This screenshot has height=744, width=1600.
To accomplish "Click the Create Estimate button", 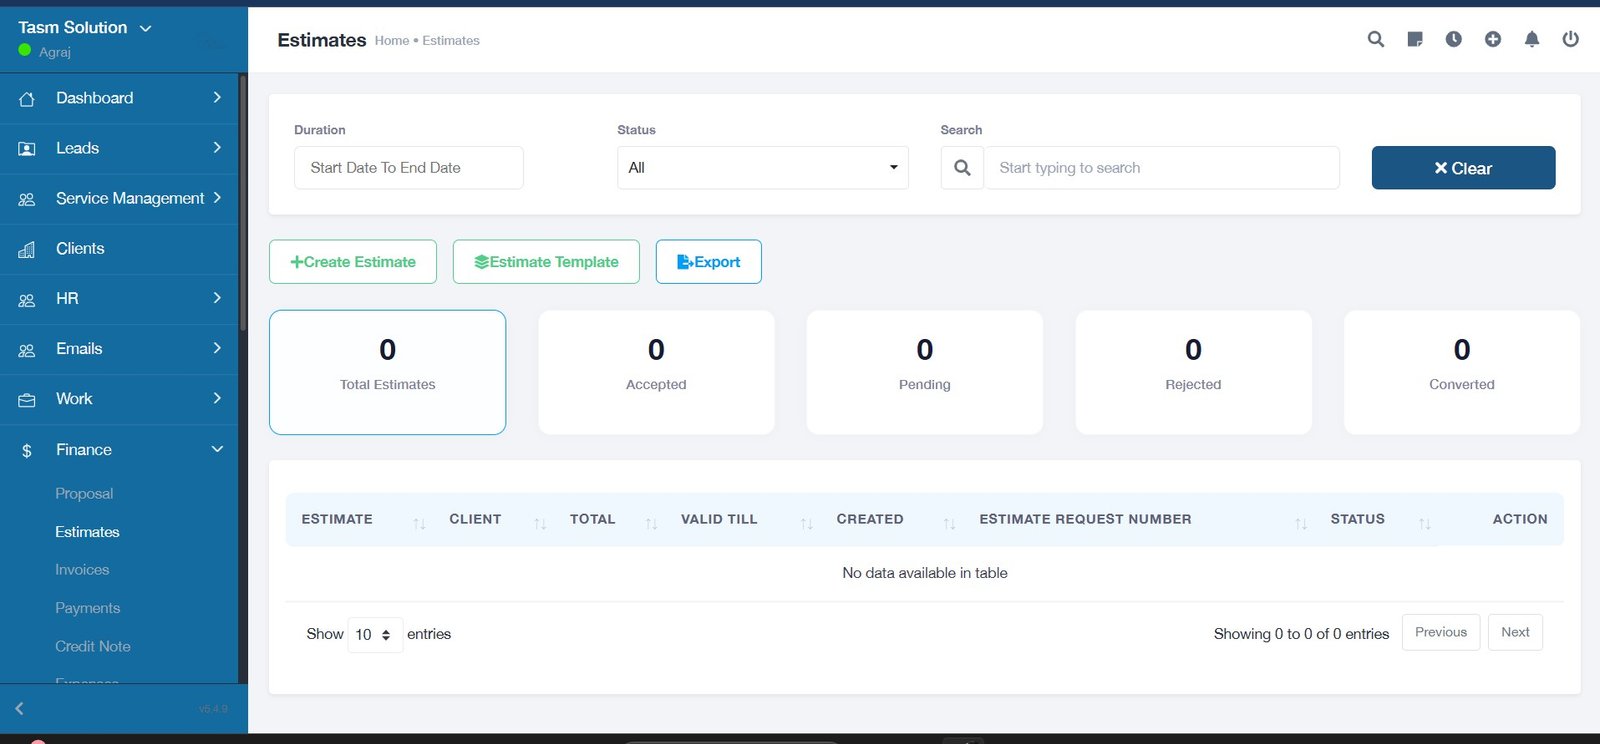I will 353,262.
